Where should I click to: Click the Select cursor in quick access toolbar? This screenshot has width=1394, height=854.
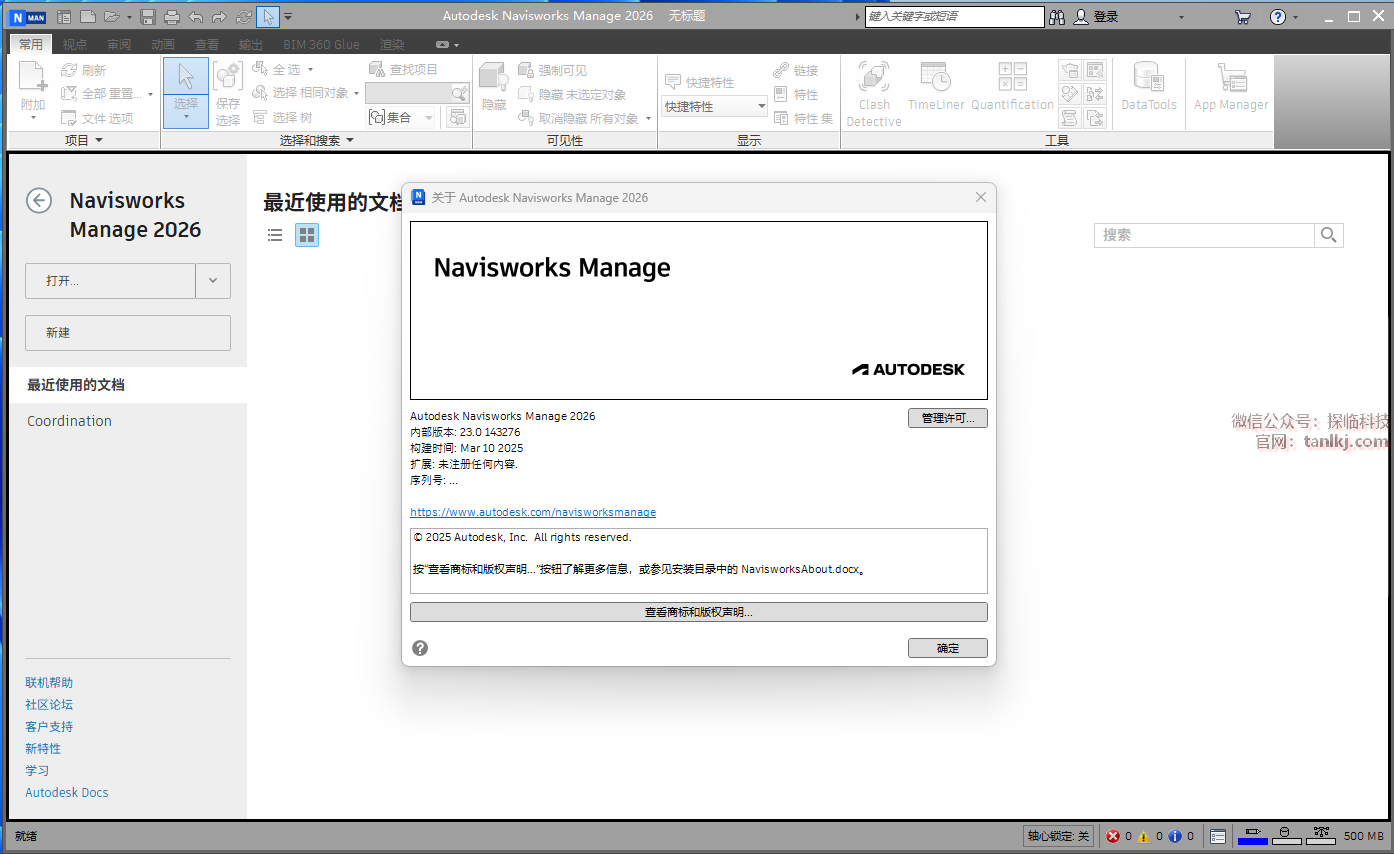coord(268,17)
